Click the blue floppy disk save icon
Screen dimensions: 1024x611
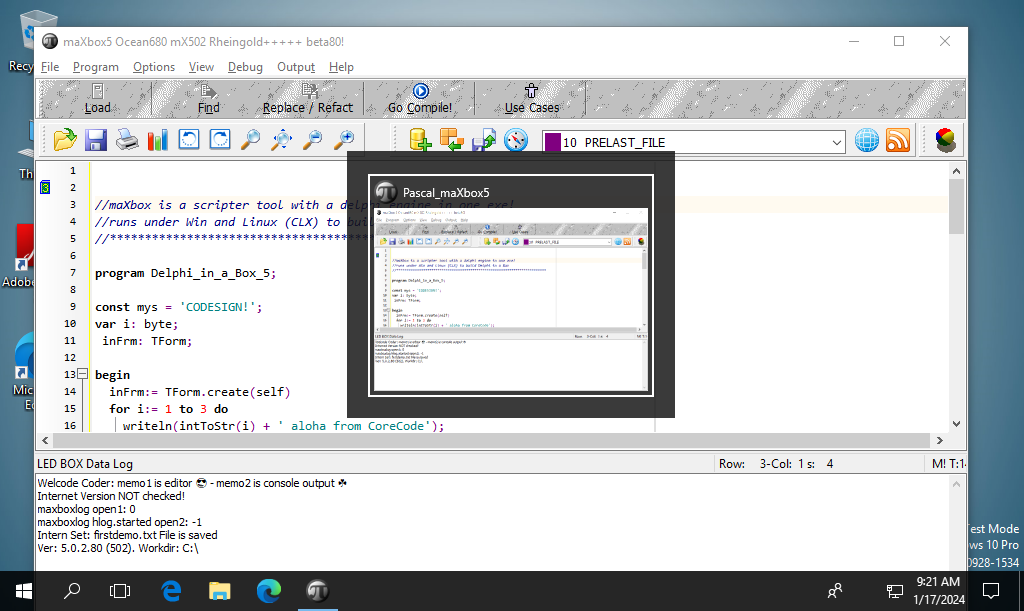coord(96,140)
